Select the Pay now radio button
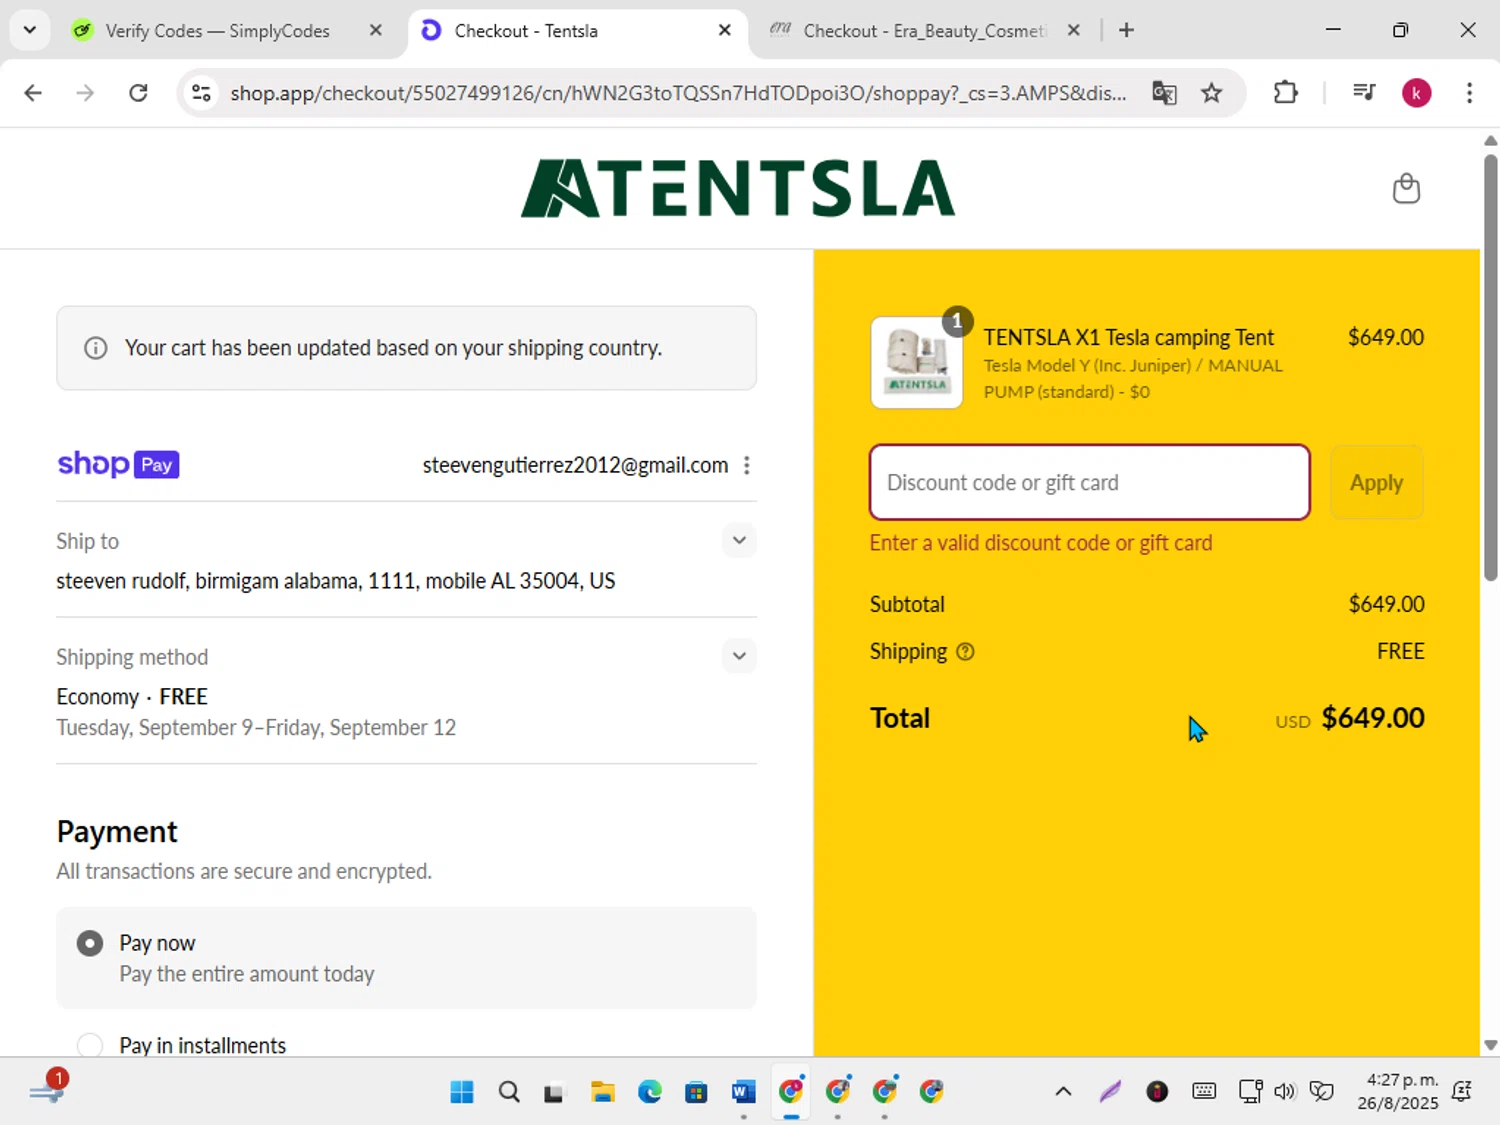1500x1125 pixels. point(90,943)
